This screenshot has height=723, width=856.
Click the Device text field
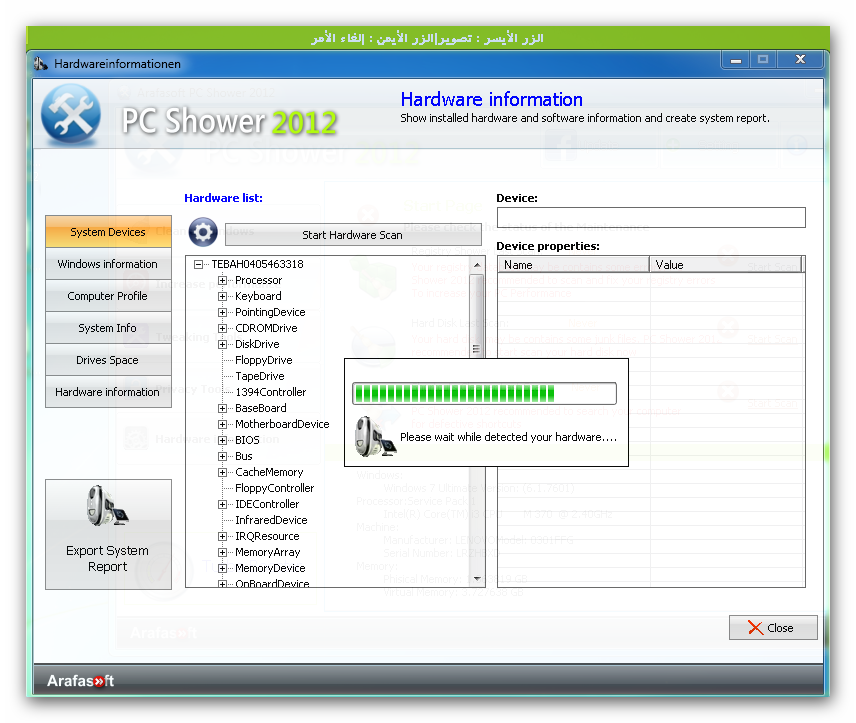point(651,217)
